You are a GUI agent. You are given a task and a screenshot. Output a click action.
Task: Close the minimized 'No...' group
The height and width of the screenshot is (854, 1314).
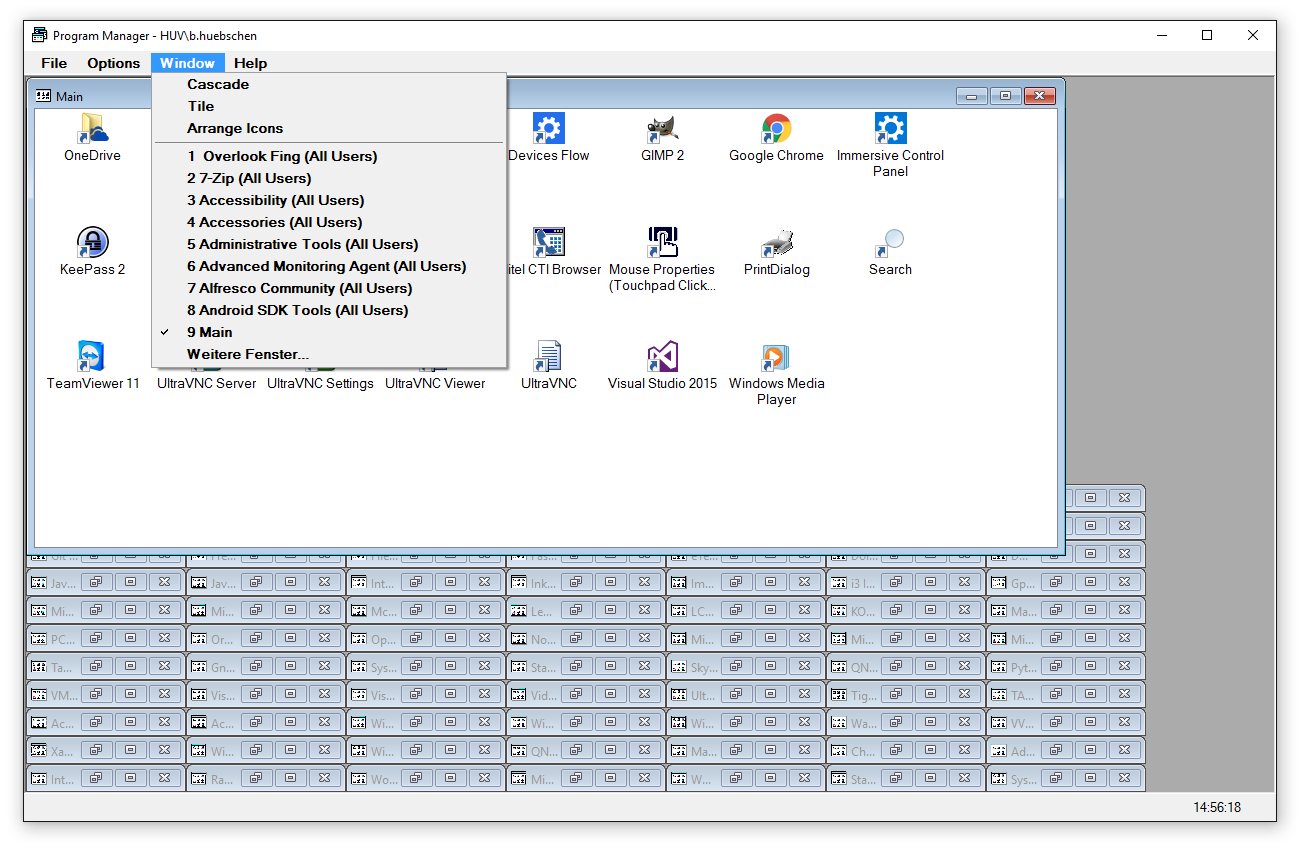644,638
